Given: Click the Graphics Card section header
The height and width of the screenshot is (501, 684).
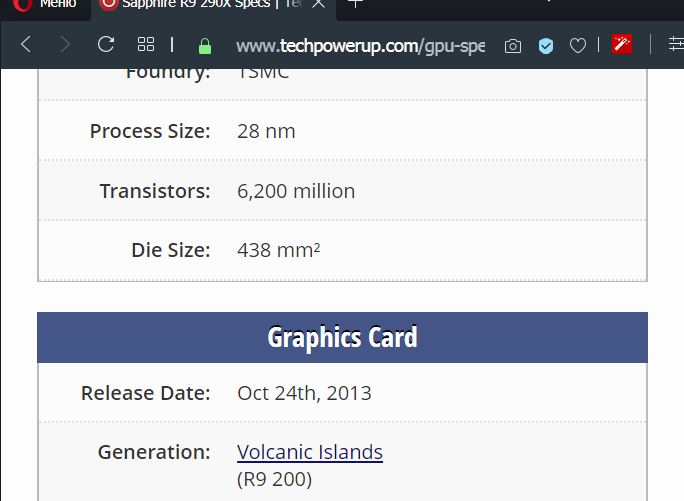Looking at the screenshot, I should pos(342,337).
